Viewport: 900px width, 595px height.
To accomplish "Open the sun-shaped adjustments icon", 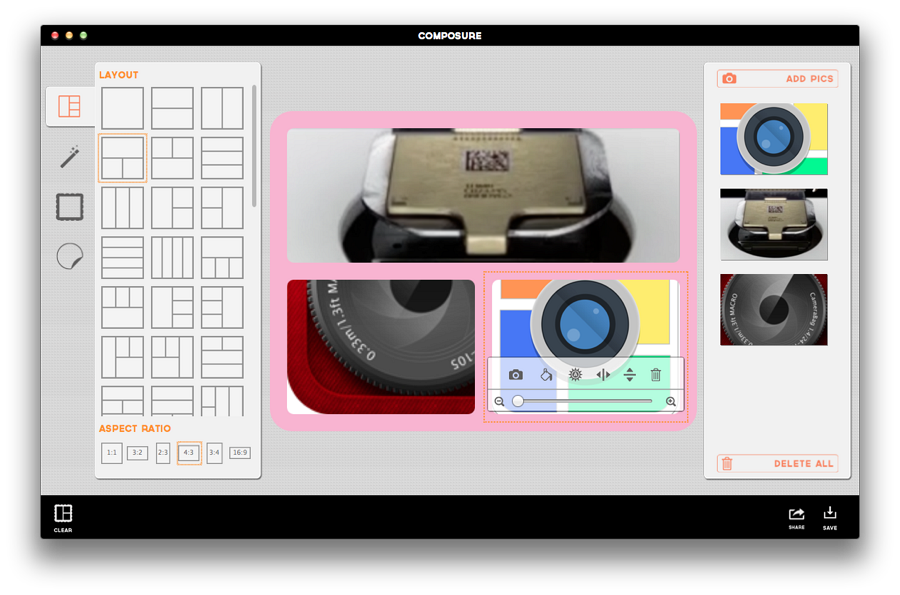I will [575, 375].
